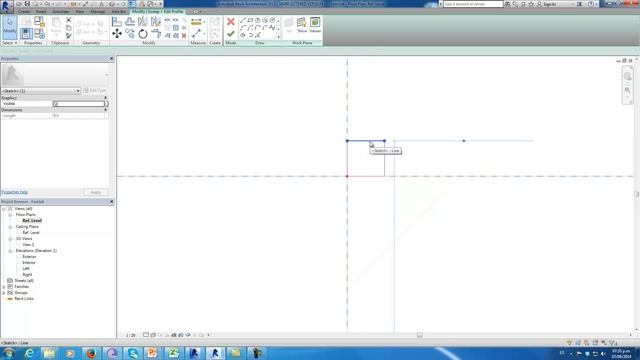Image resolution: width=640 pixels, height=360 pixels.
Task: Select the Trim/Extend to Corner tool
Action: point(156,34)
